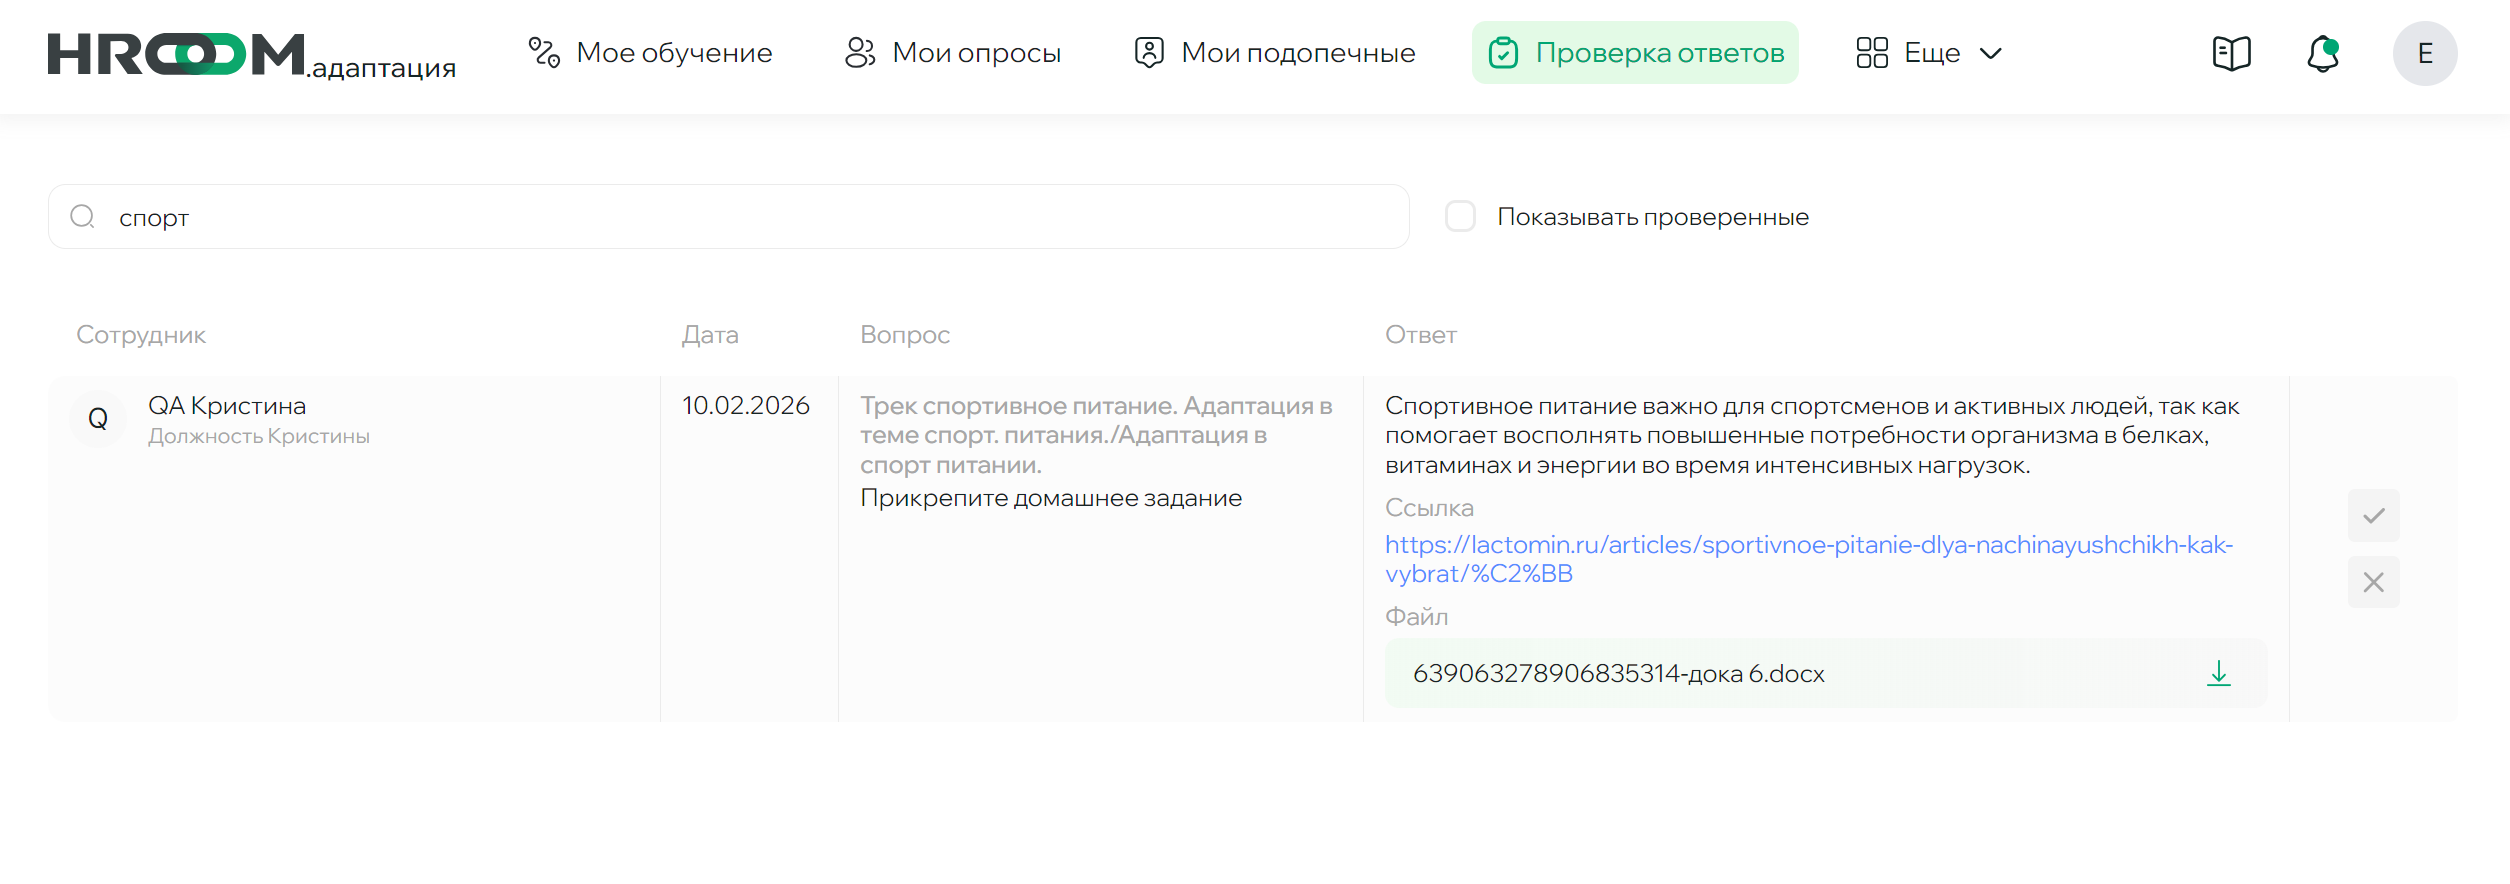Click file name 639063278906835314-дока 6.docx
The image size is (2510, 884).
(1618, 674)
